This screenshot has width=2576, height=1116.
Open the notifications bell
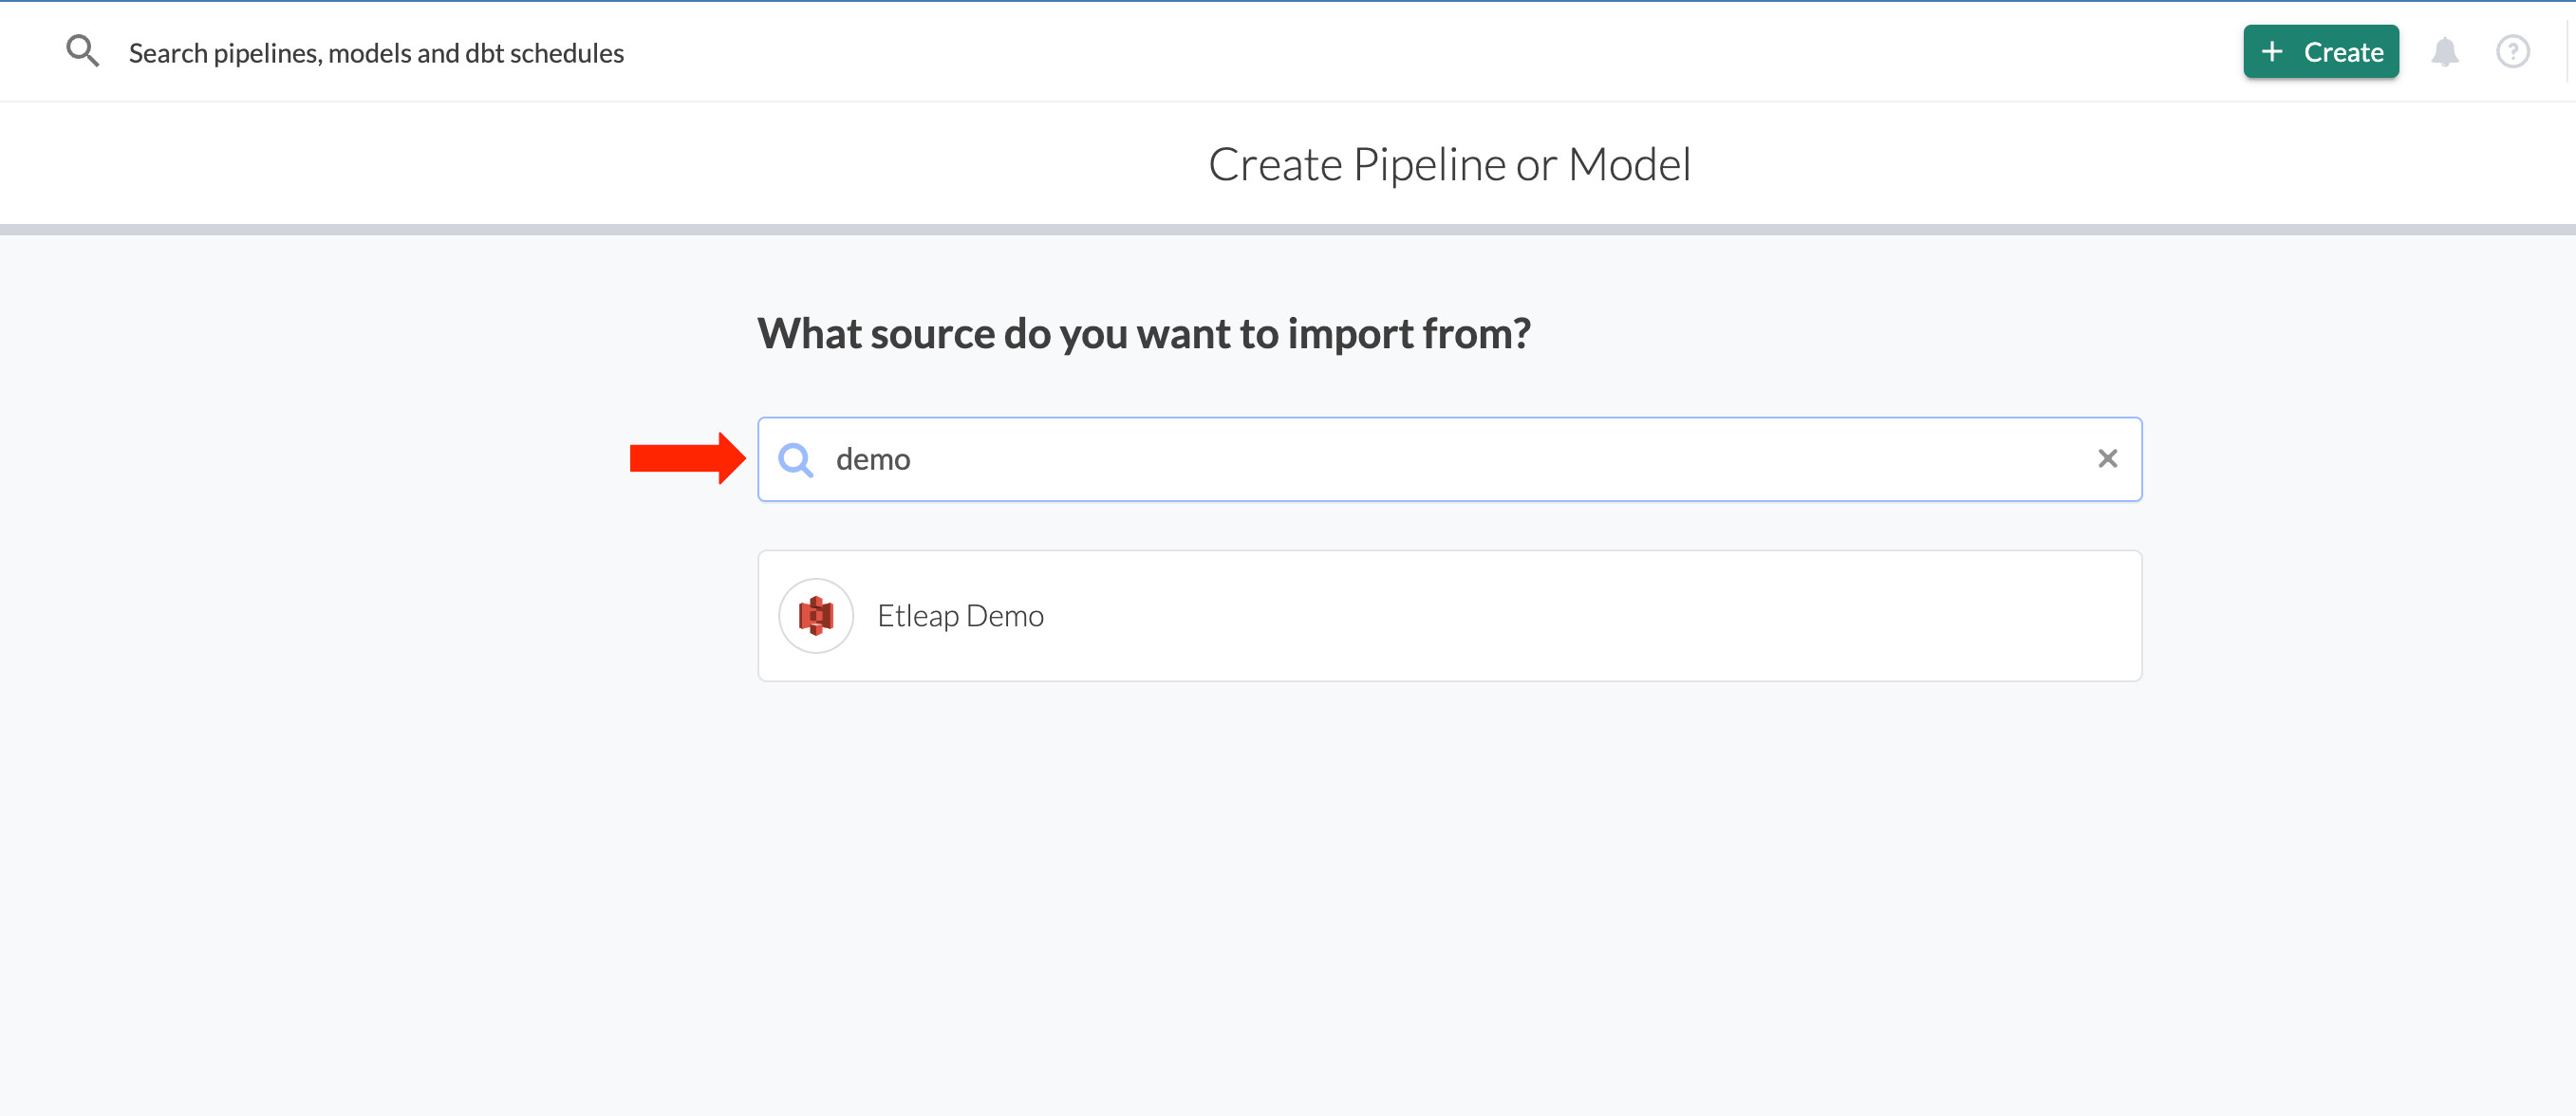(x=2444, y=52)
